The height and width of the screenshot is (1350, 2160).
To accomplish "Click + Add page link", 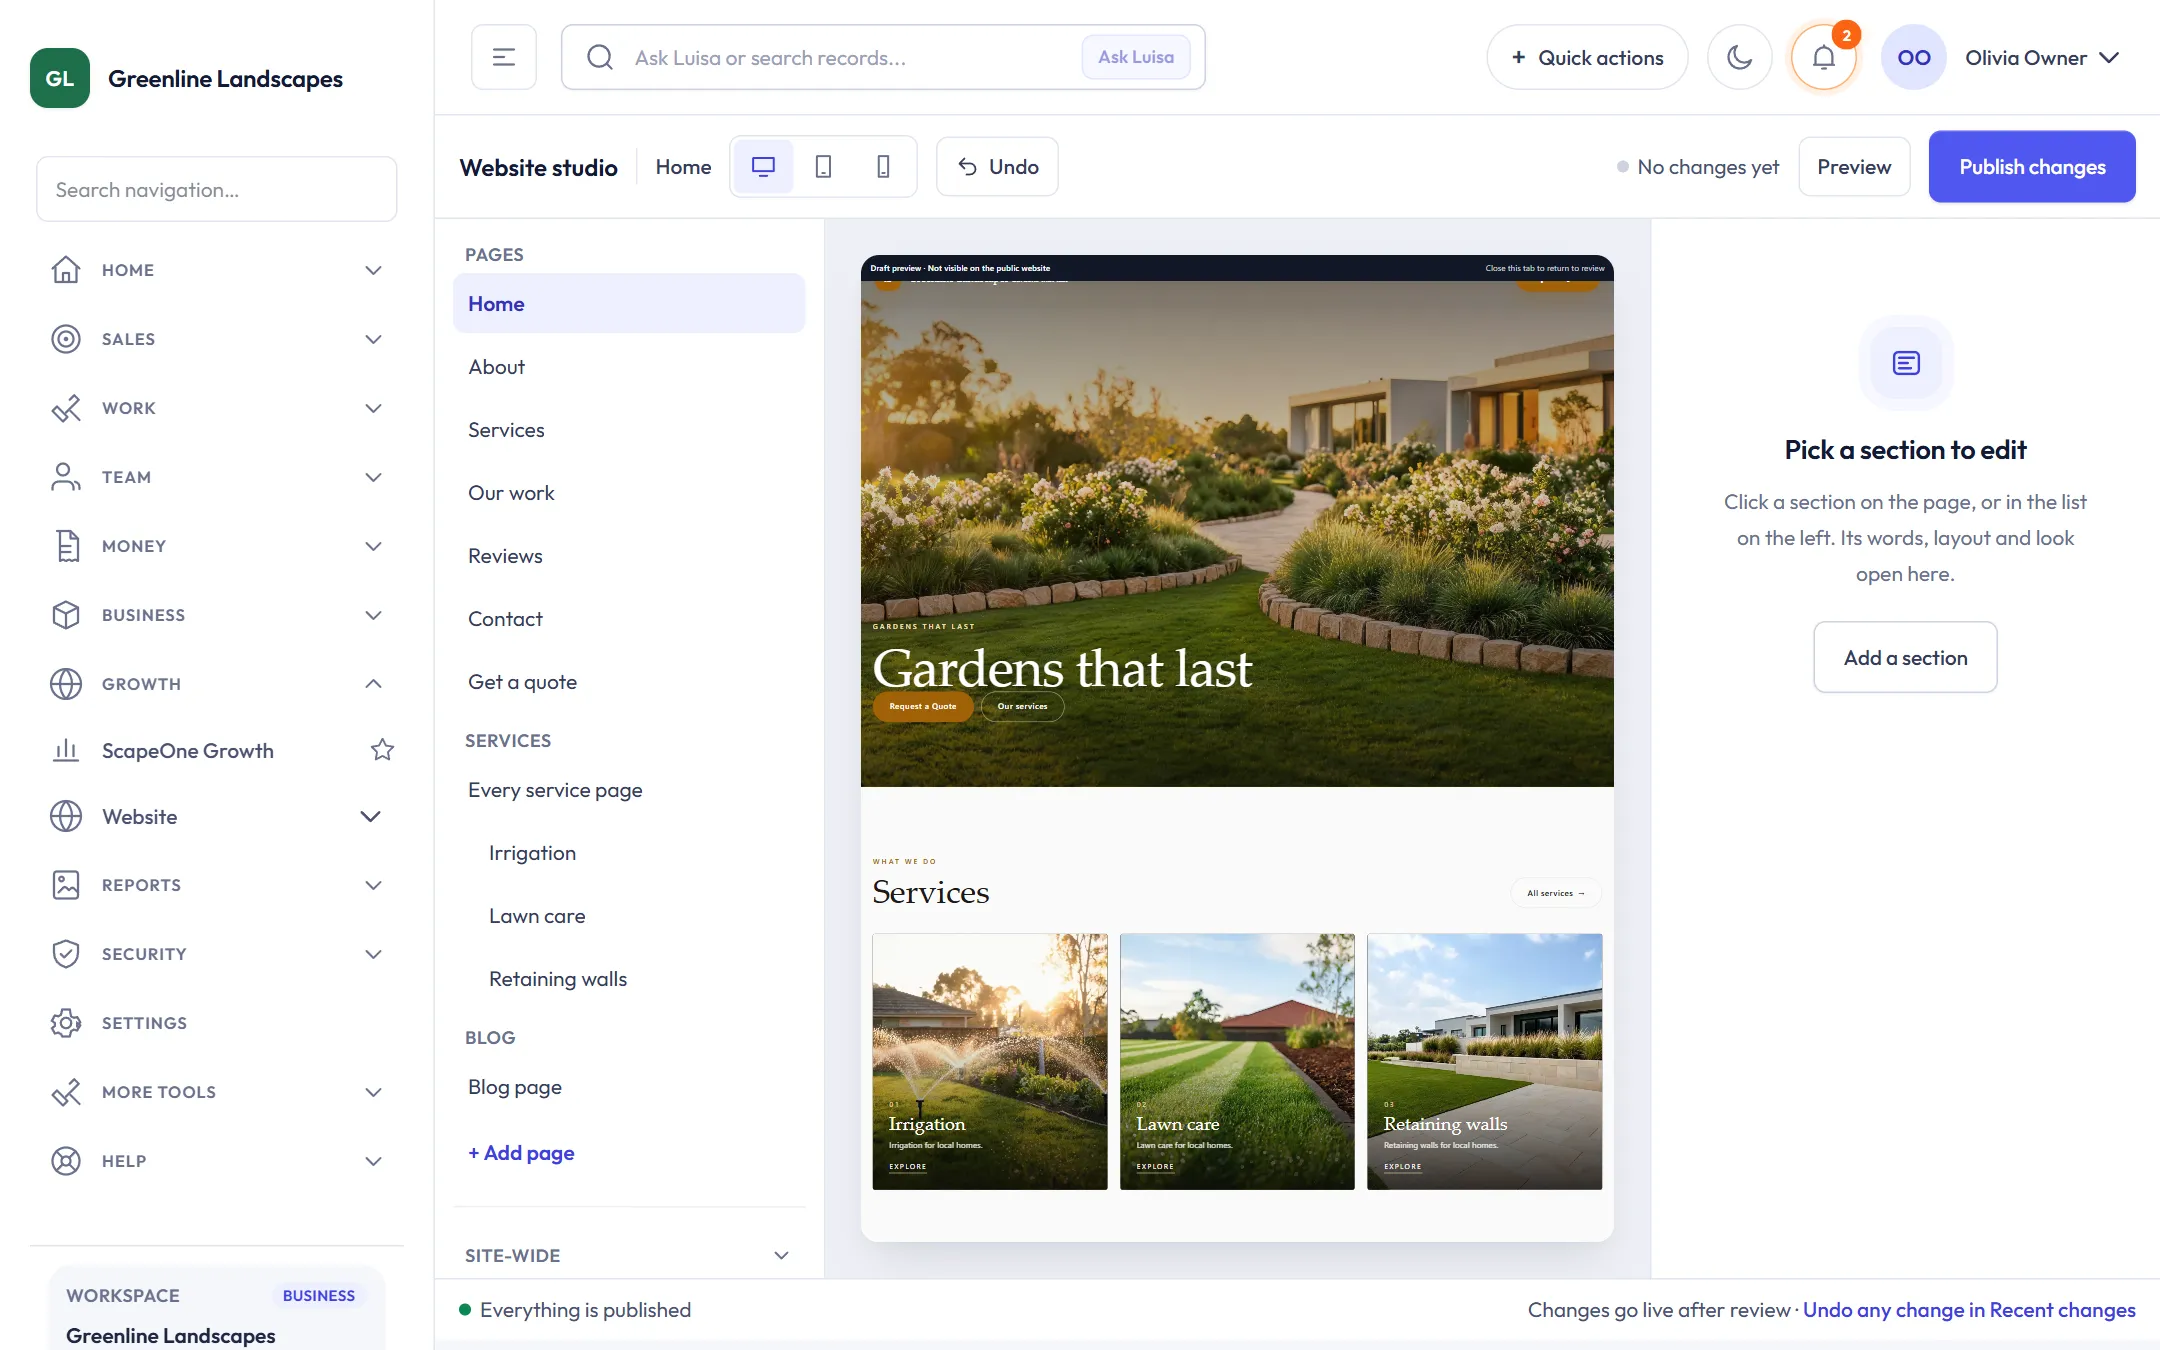I will (521, 1153).
